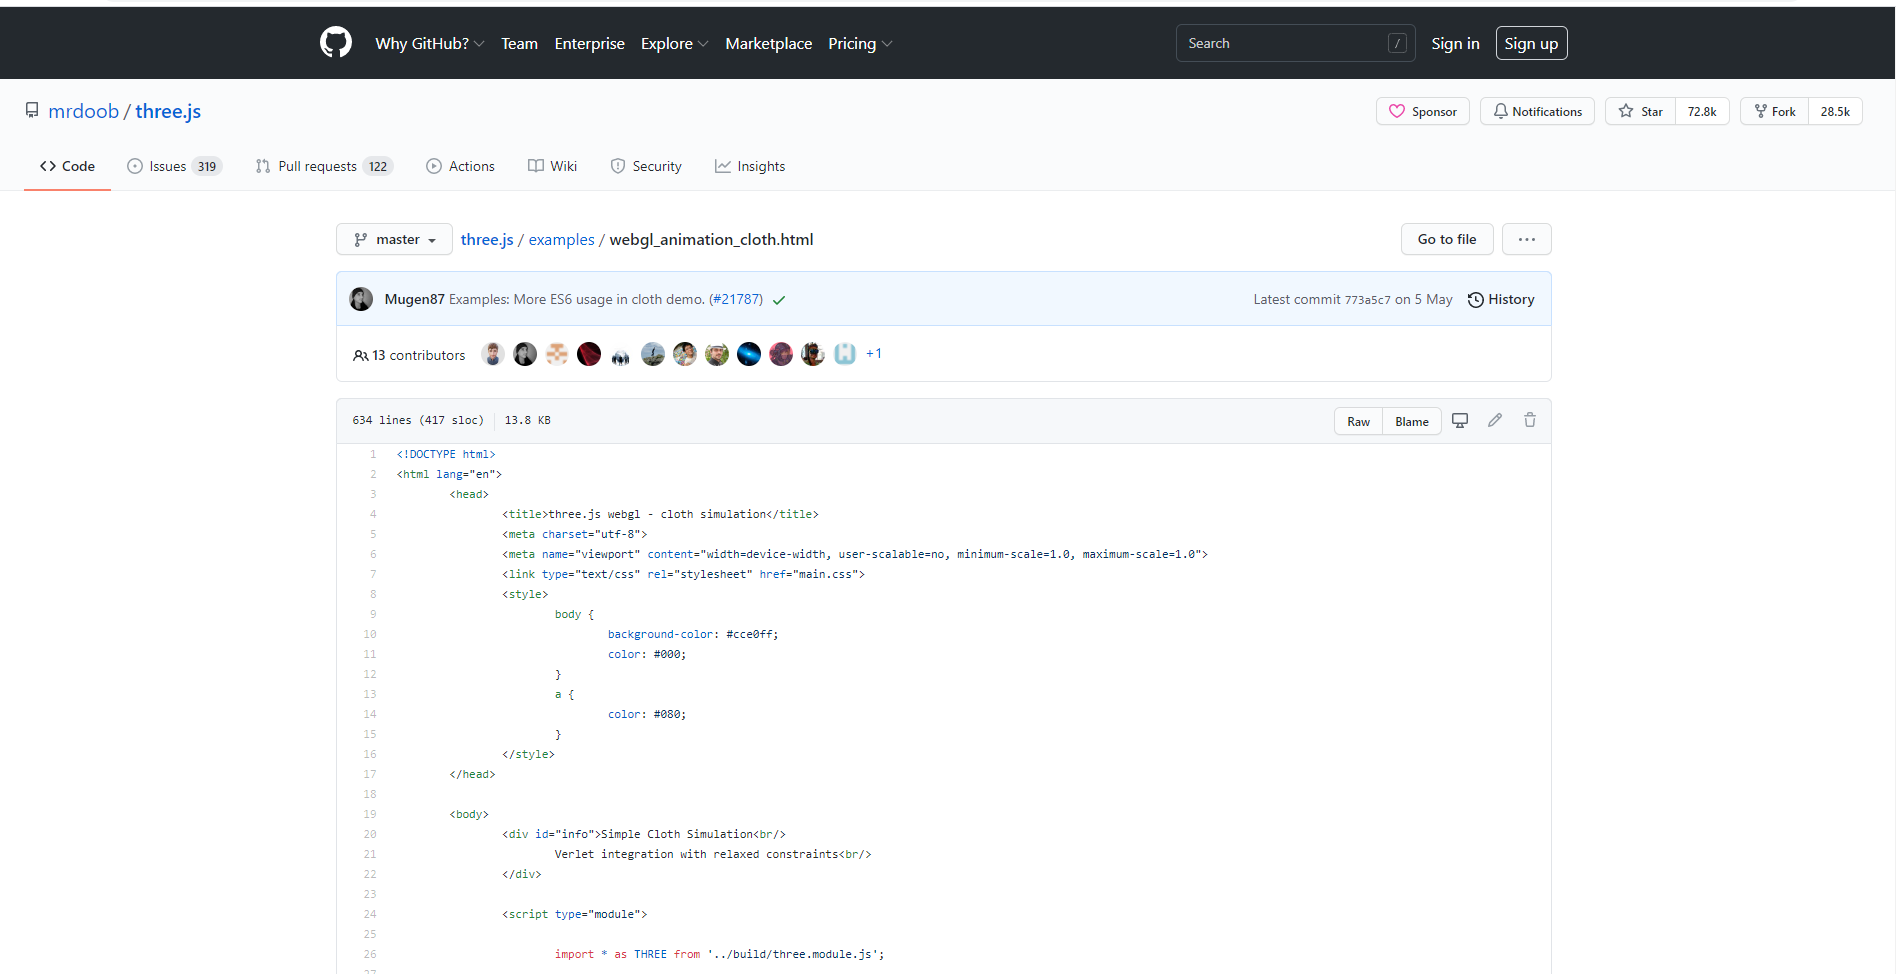Open the commit hash 773a5c7 link
Screen dimensions: 1896x974
[x=1367, y=300]
